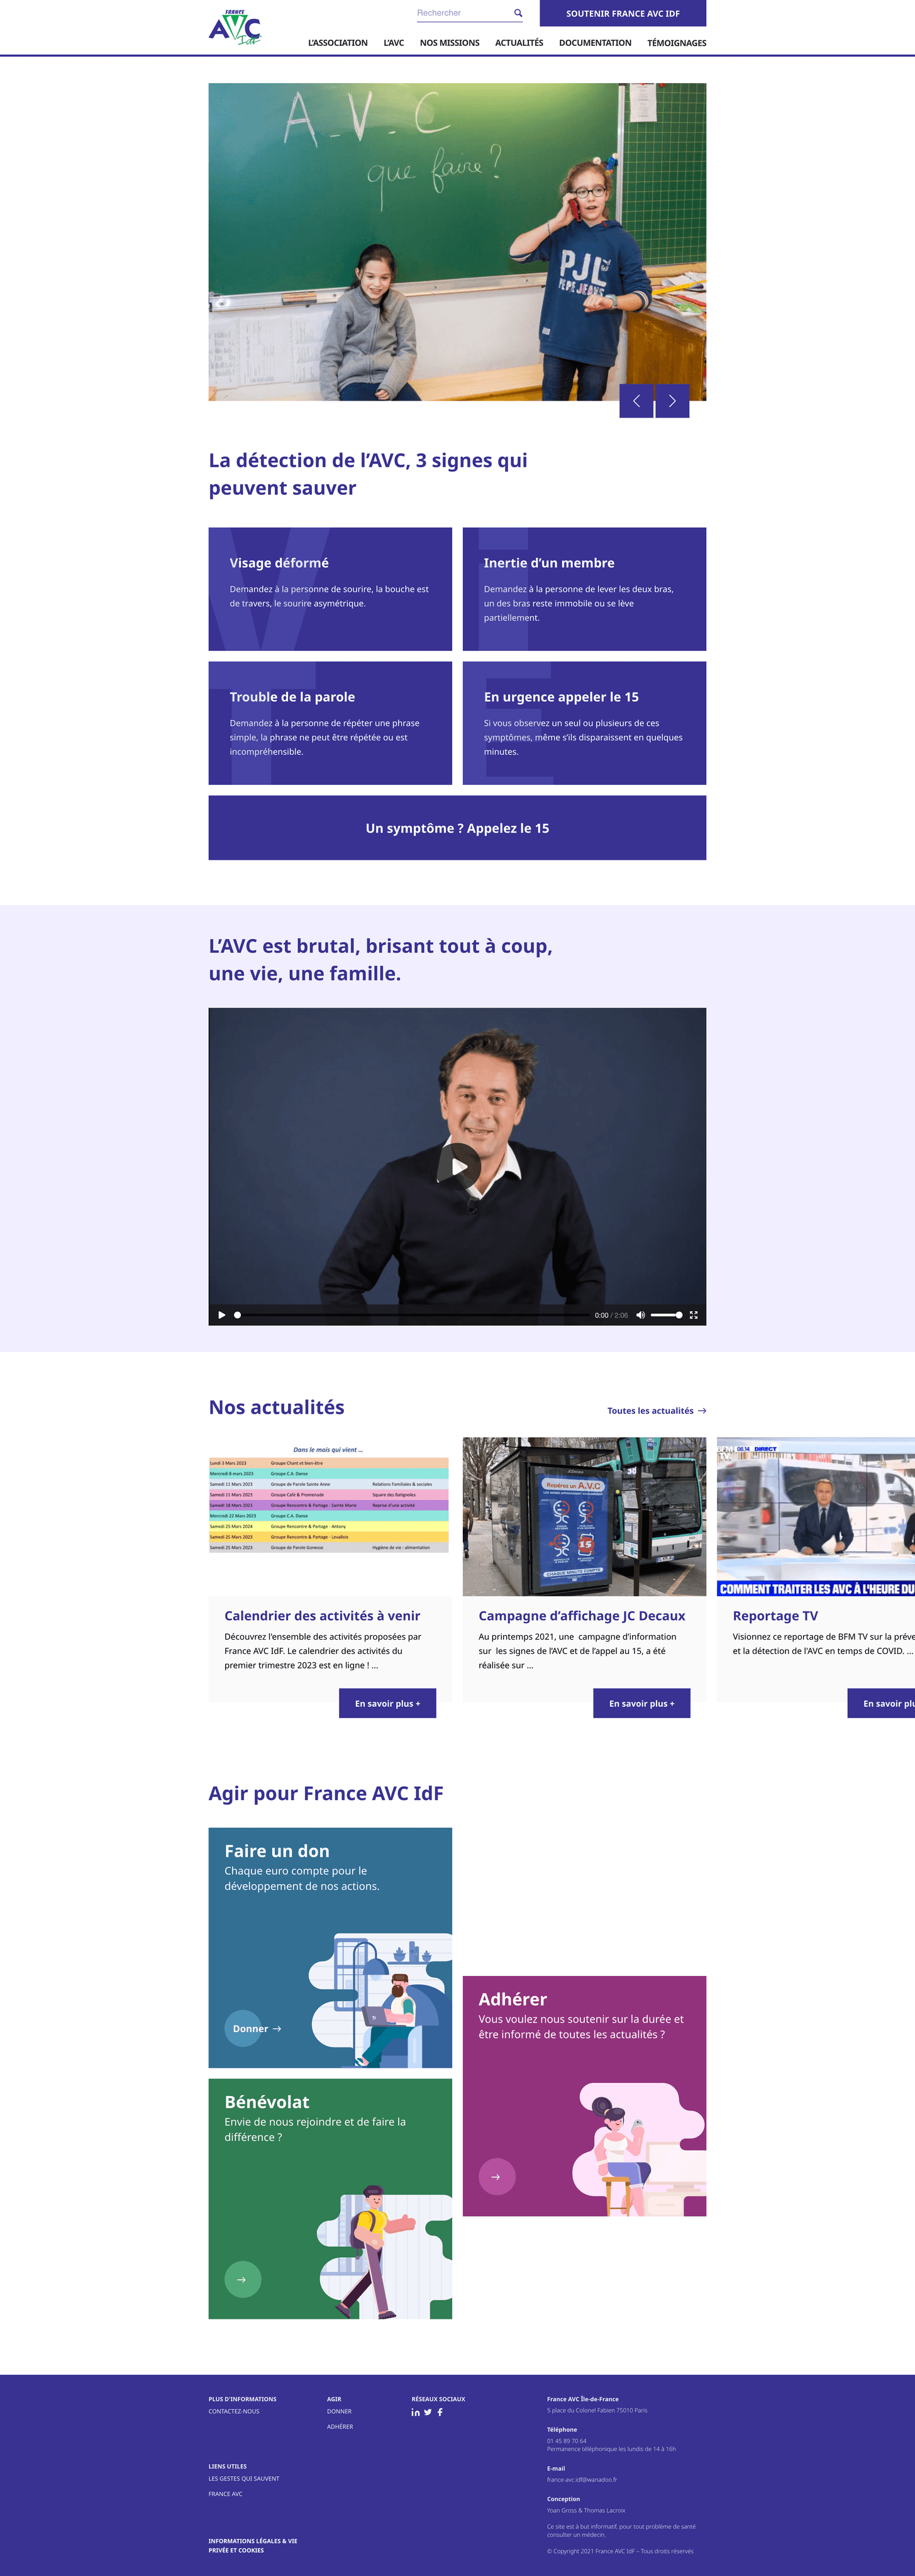
Task: Open Campagne d'affichage JC Decaux thumbnail
Action: coord(584,1516)
